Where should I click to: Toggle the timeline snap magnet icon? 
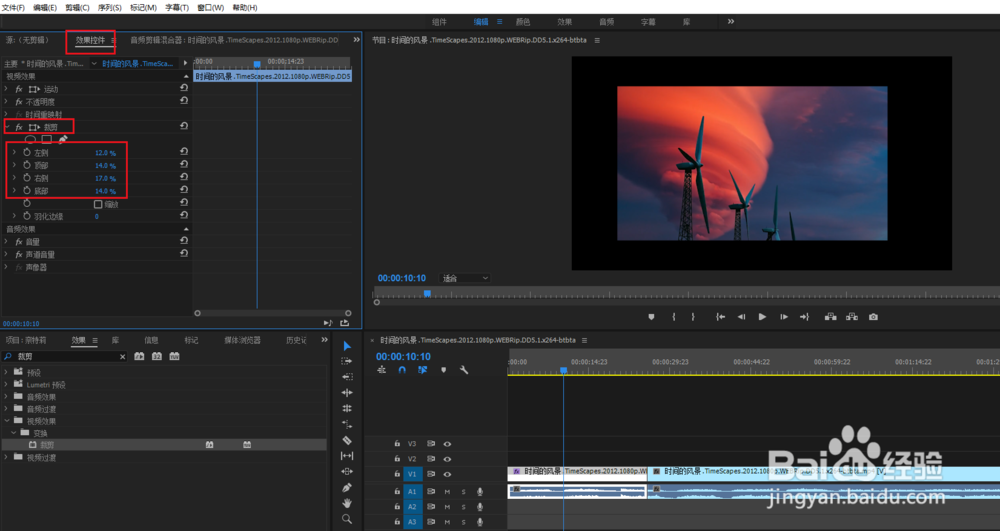pyautogui.click(x=402, y=370)
